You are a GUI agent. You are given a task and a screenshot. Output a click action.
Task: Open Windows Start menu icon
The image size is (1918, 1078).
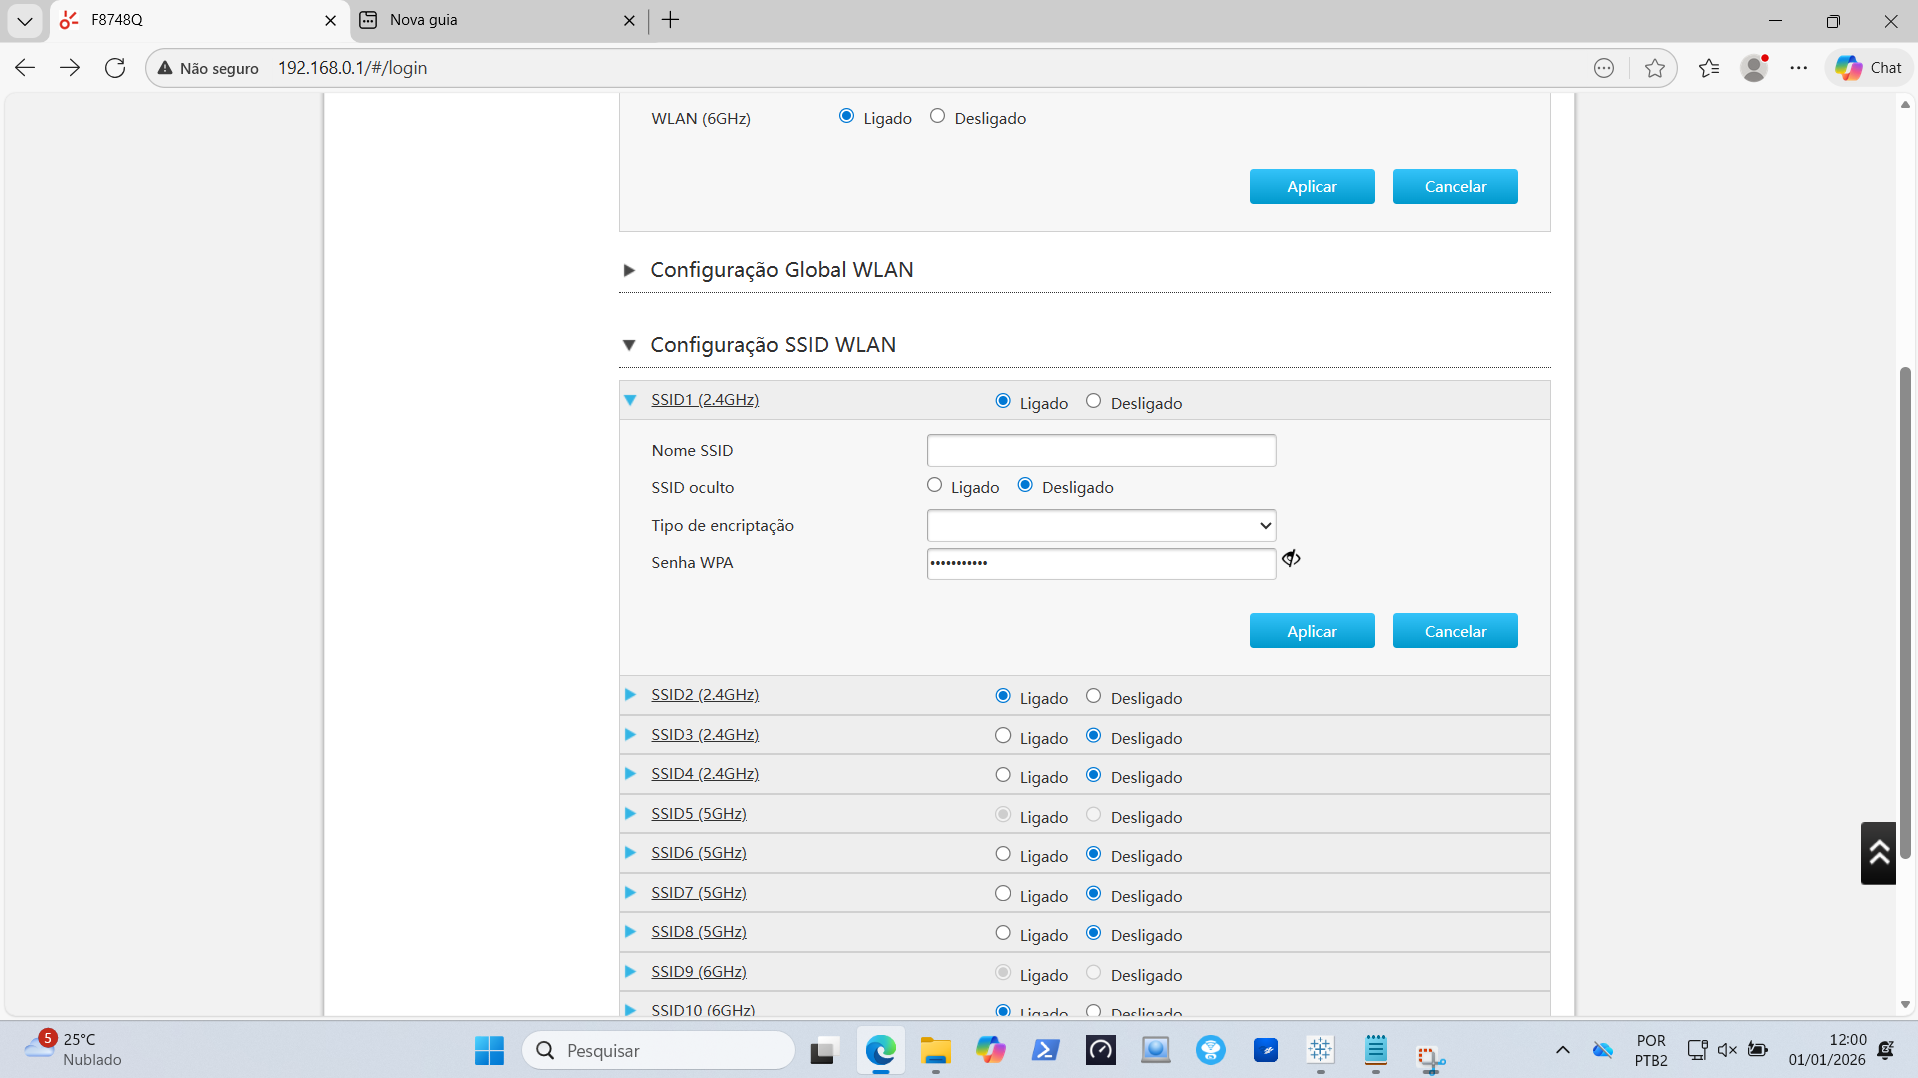coord(489,1050)
